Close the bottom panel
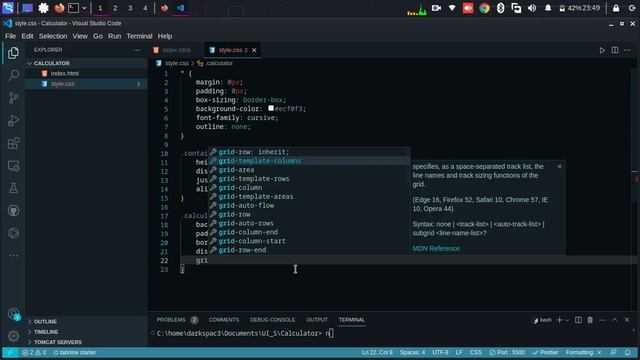The width and height of the screenshot is (640, 360). (x=627, y=320)
